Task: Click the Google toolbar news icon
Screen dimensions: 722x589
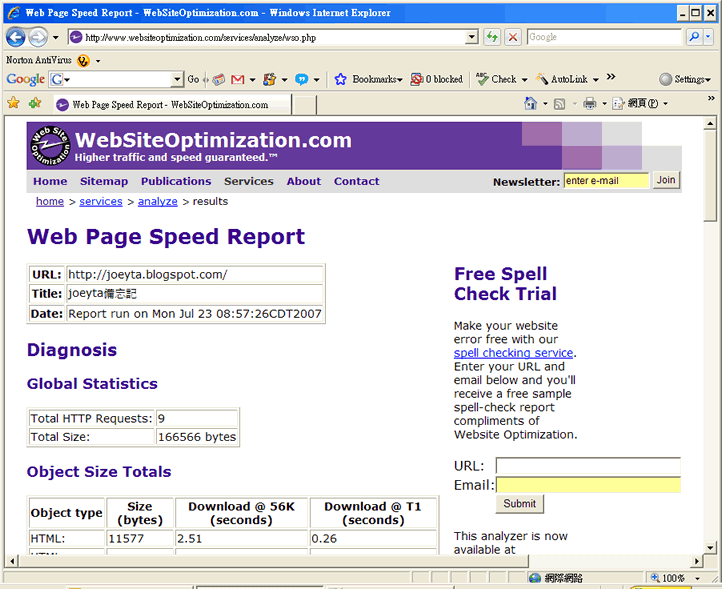Action: point(219,80)
